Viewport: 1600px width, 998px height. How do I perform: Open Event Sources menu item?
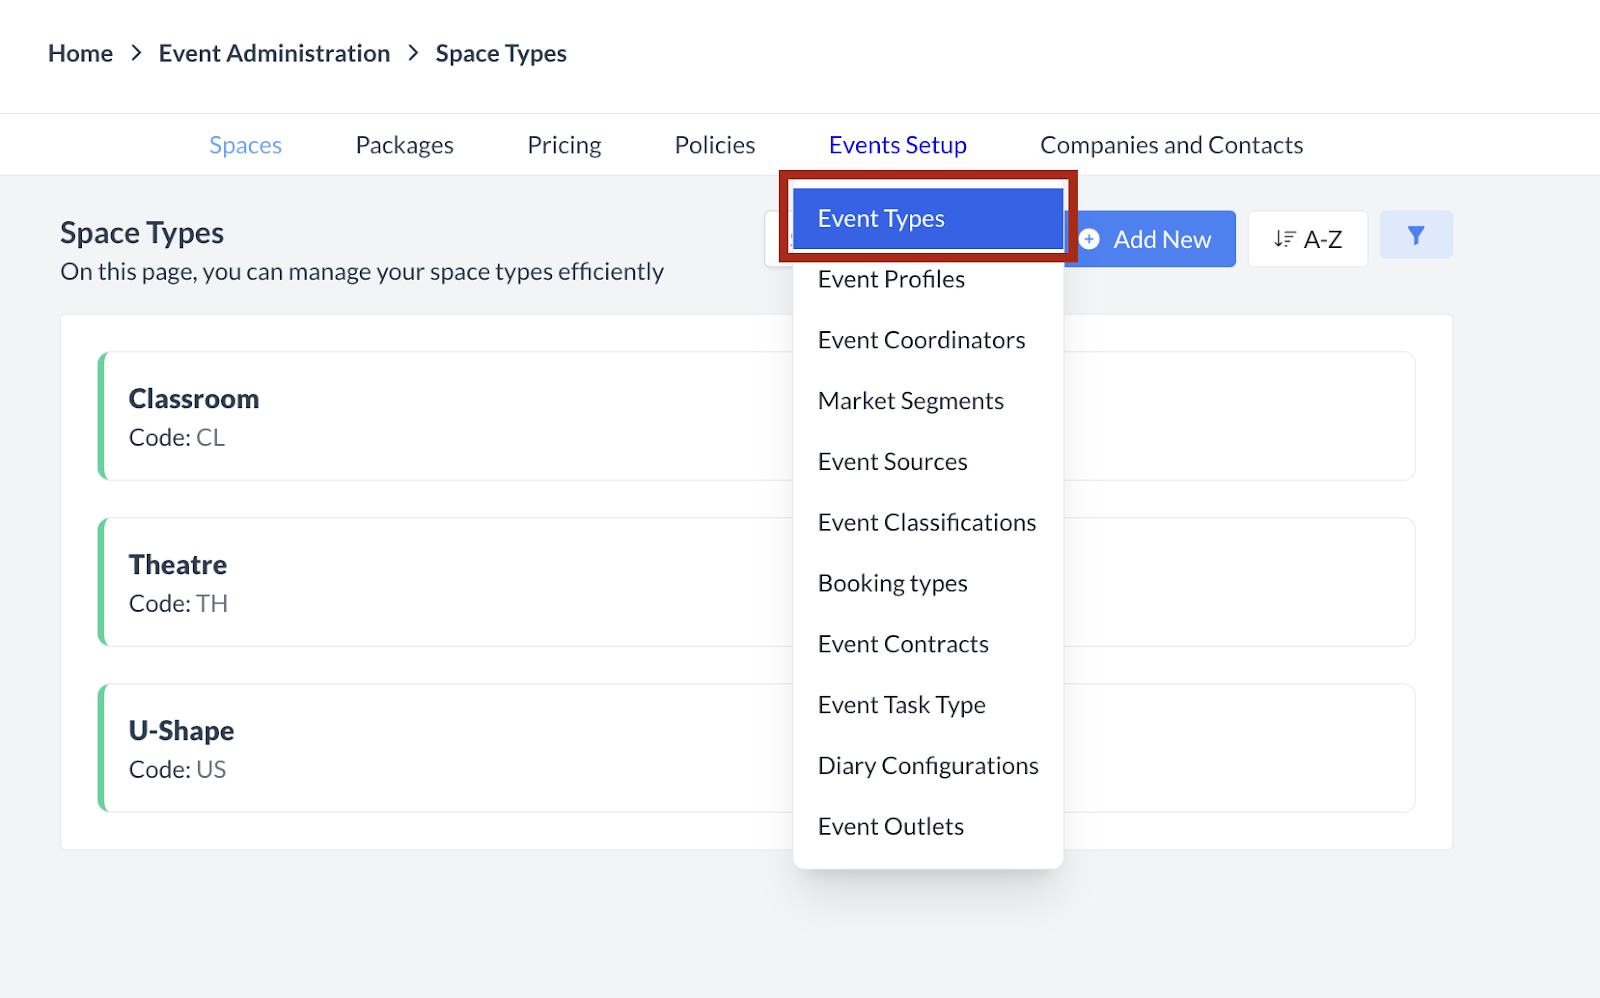[x=892, y=462]
